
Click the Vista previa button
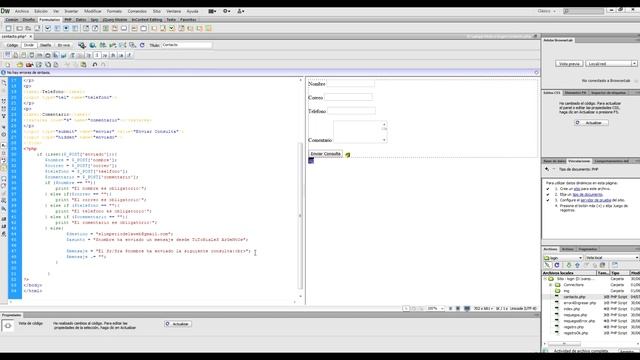pos(569,64)
